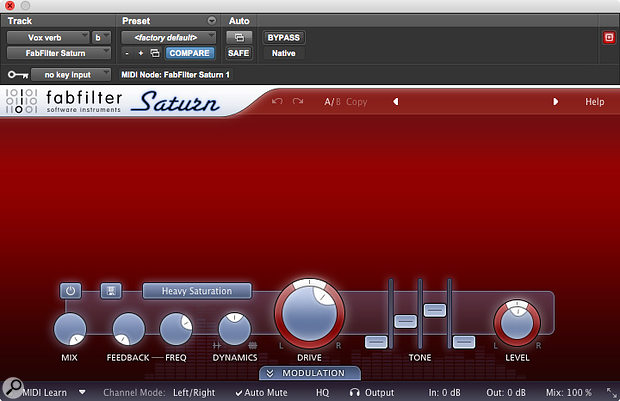This screenshot has width=620, height=401.
Task: Select the next preset arrow
Action: 556,102
